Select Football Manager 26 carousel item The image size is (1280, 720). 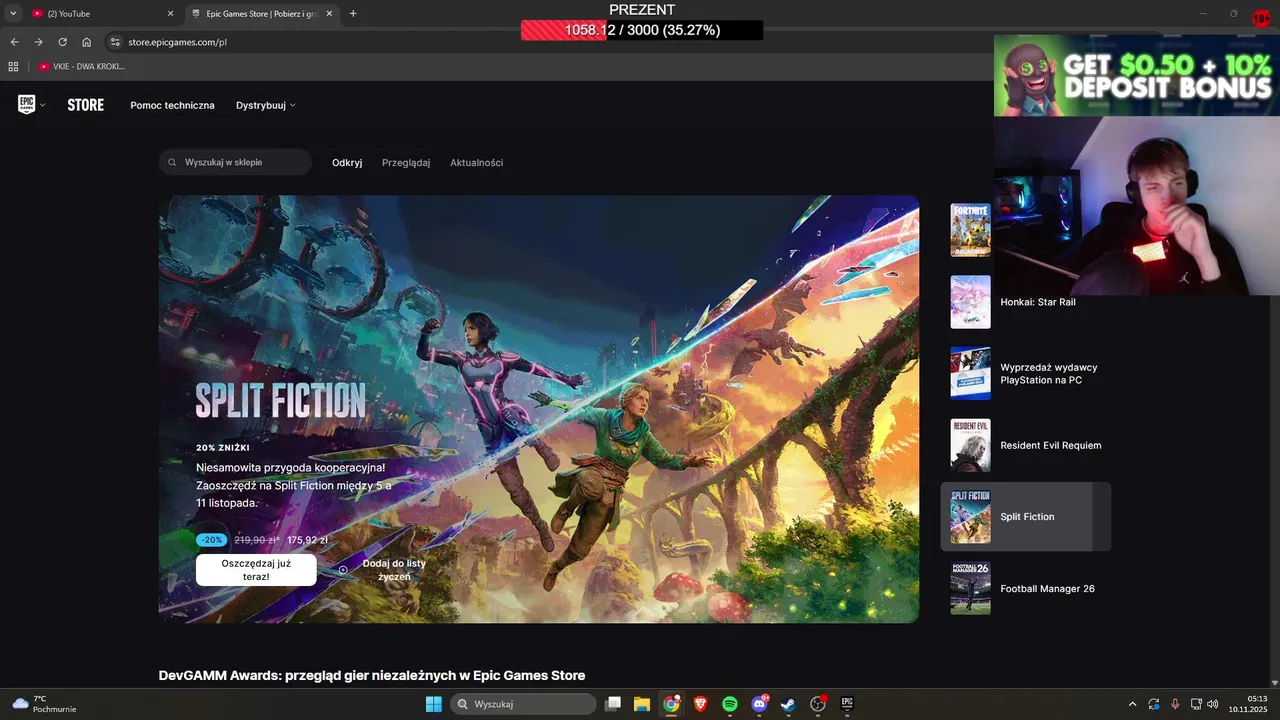[x=1026, y=588]
